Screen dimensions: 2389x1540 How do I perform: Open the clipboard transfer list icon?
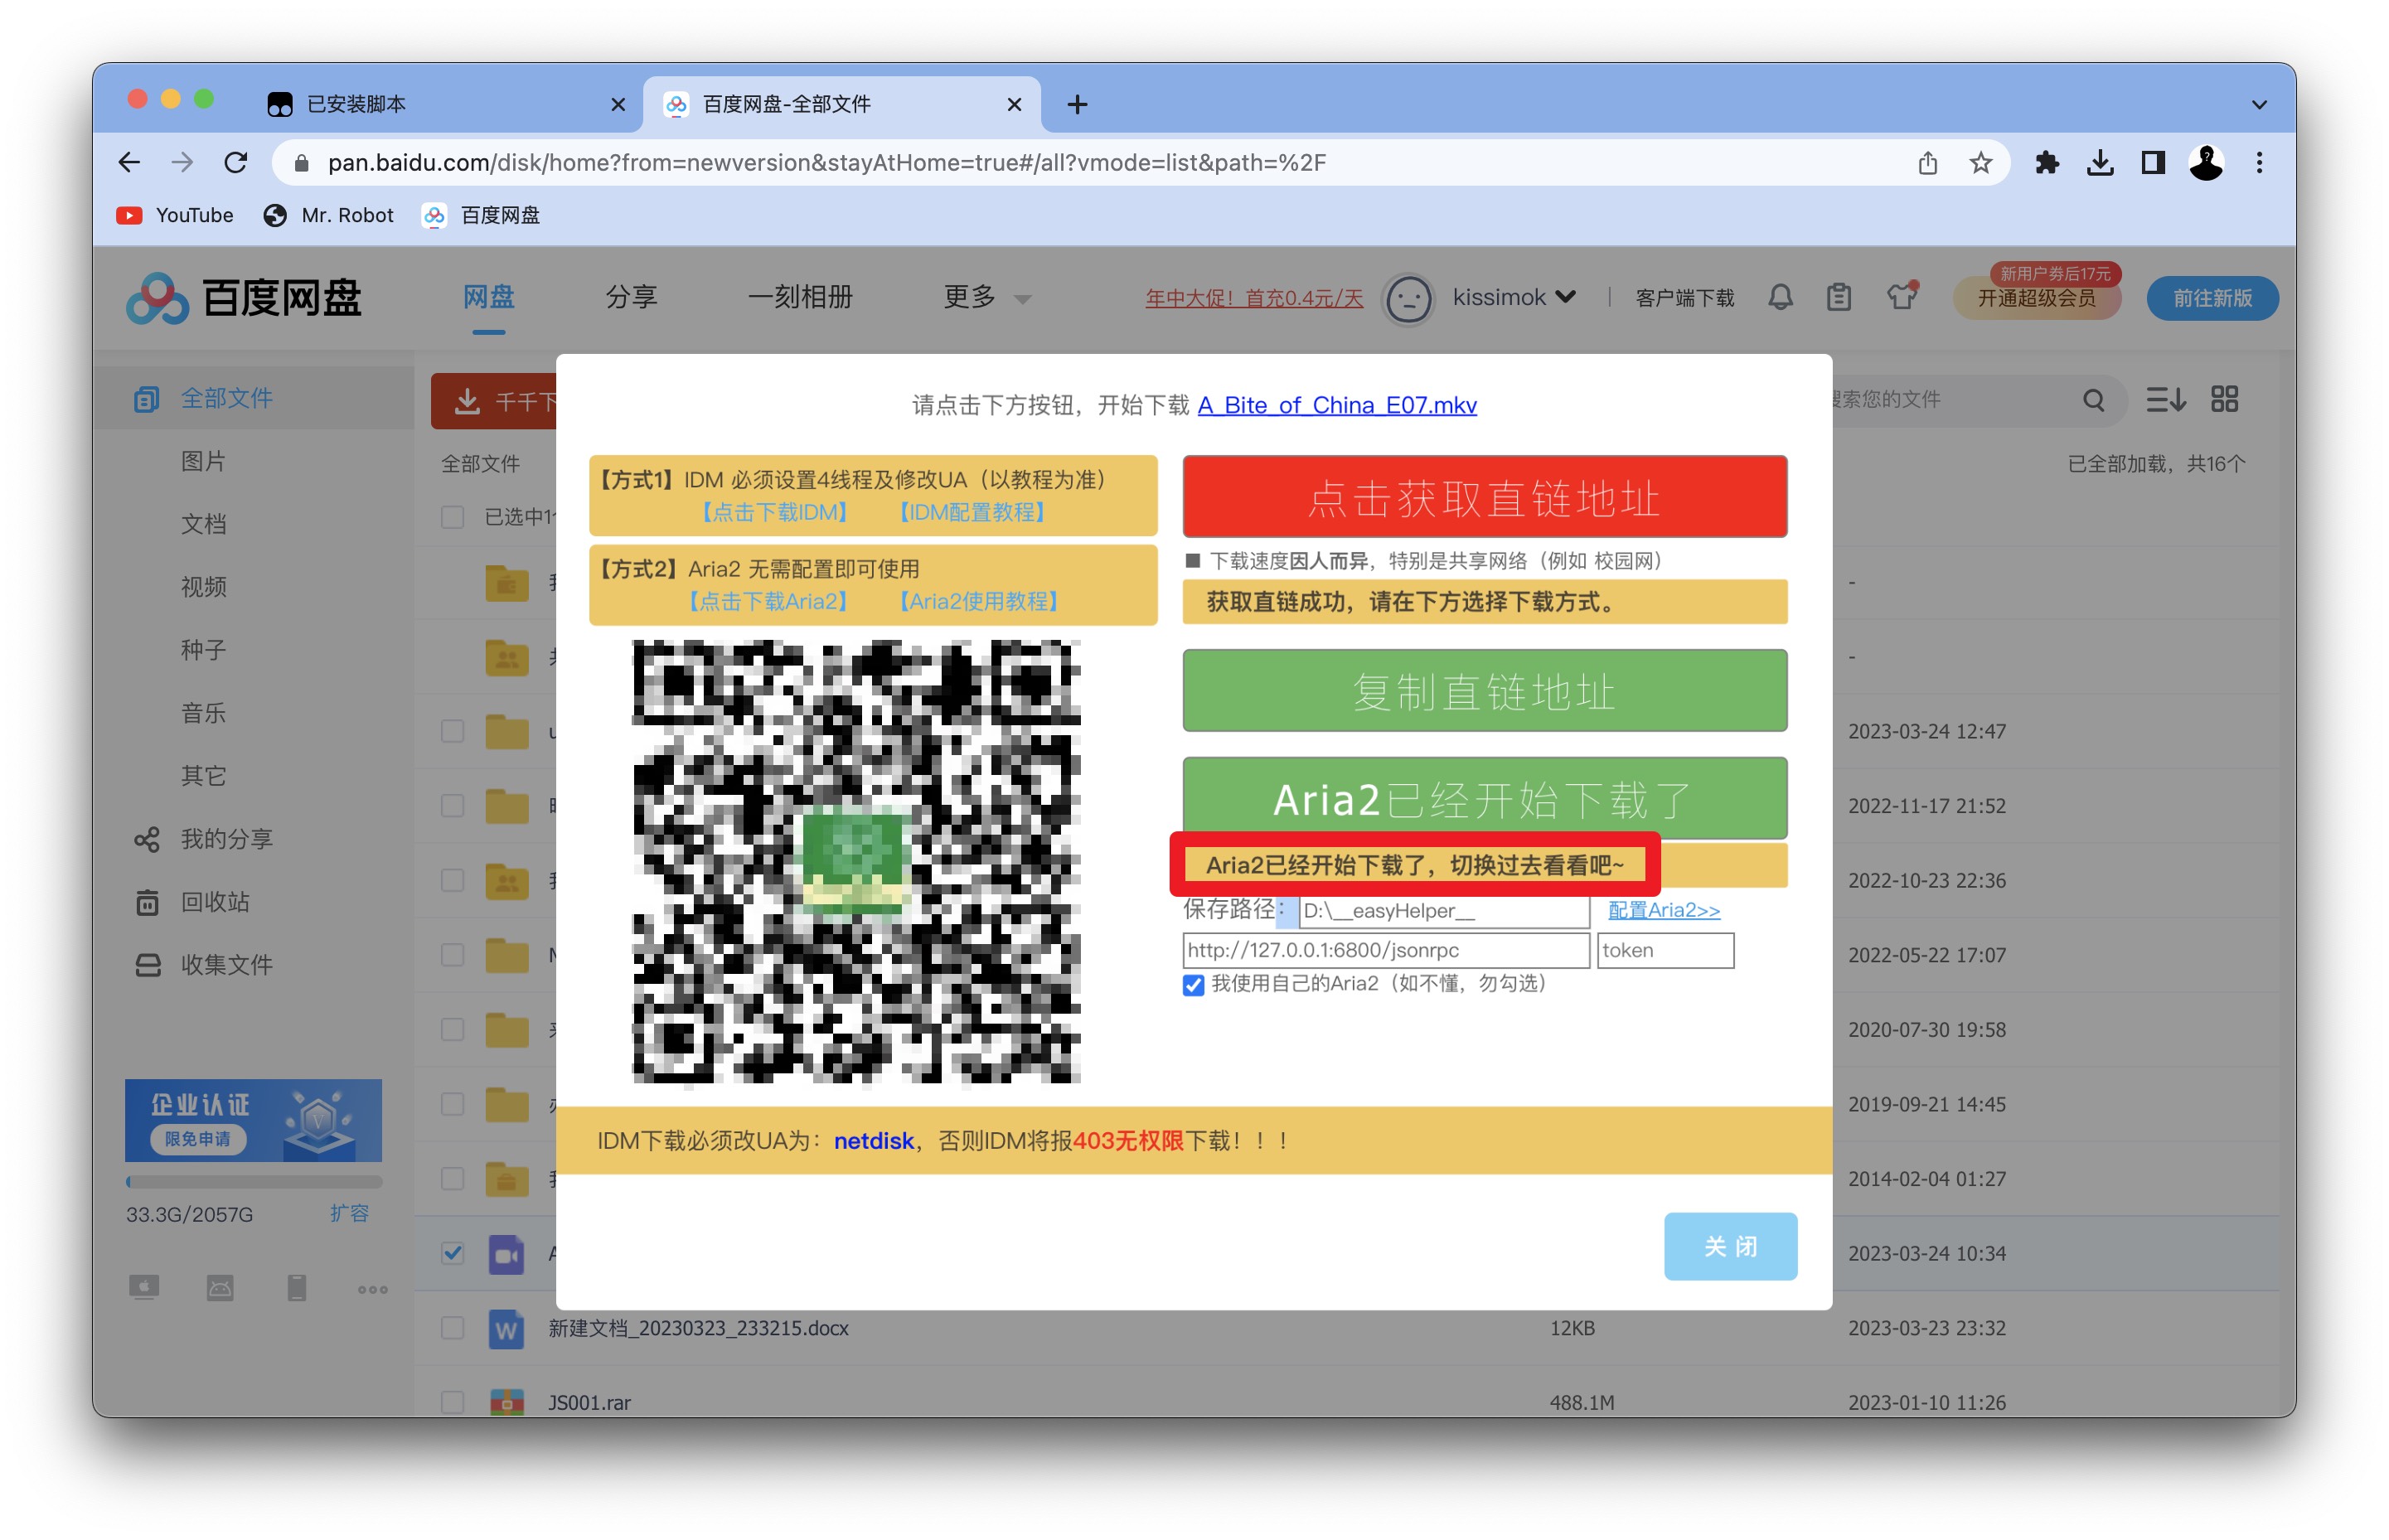(x=1838, y=297)
